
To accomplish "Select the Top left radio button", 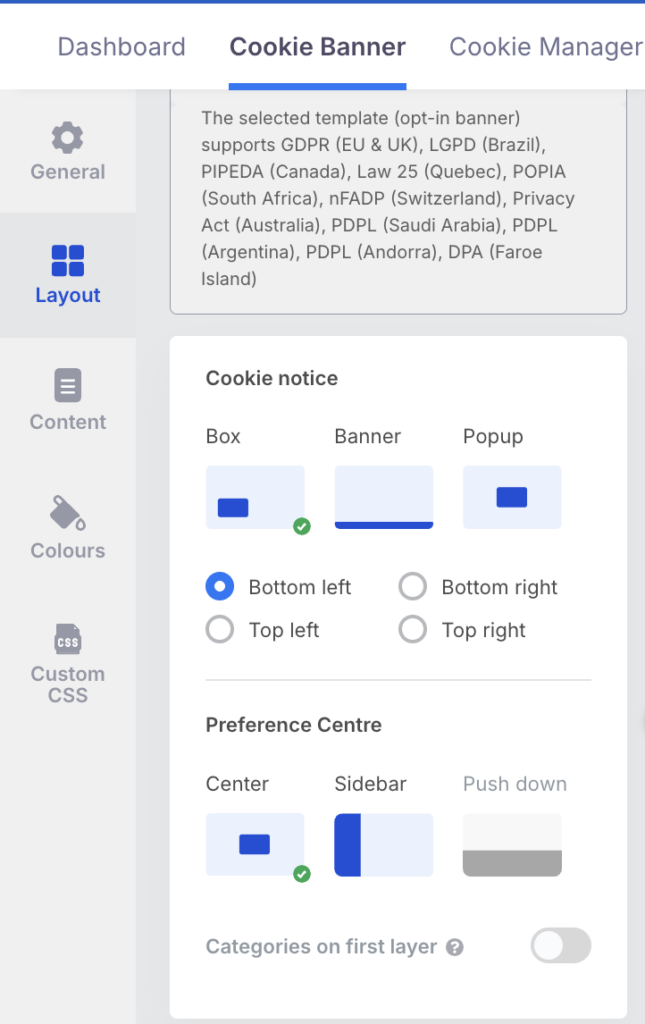I will click(220, 630).
